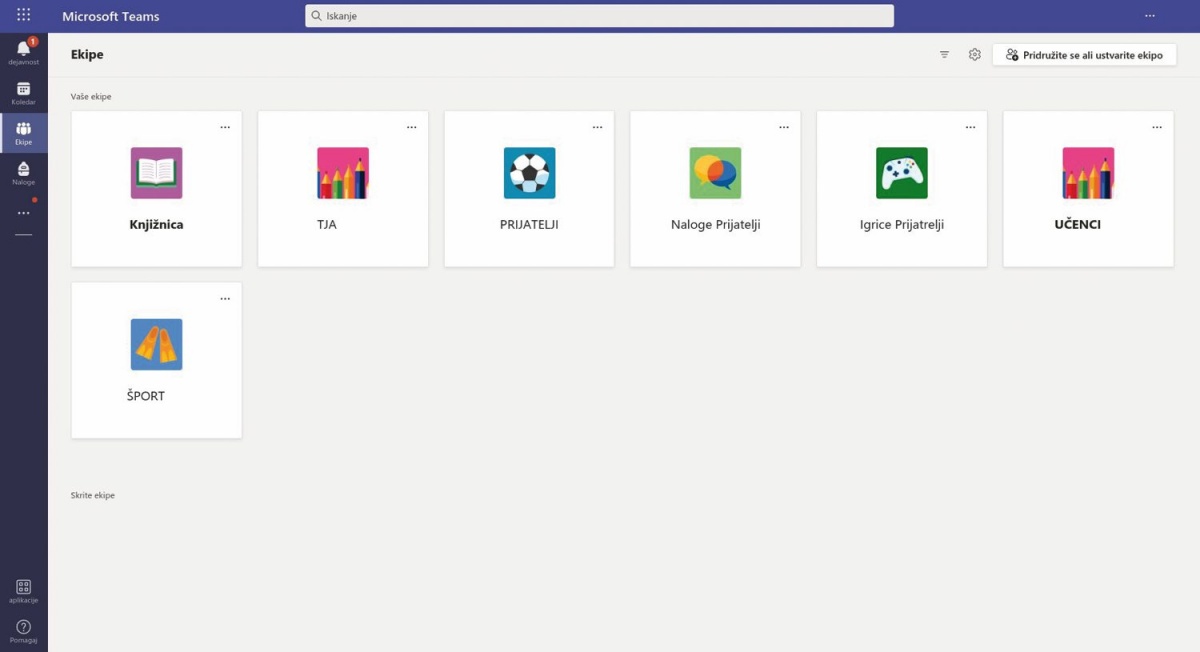Viewport: 1200px width, 652px height.
Task: Show more apps ellipsis in sidebar
Action: pyautogui.click(x=24, y=213)
